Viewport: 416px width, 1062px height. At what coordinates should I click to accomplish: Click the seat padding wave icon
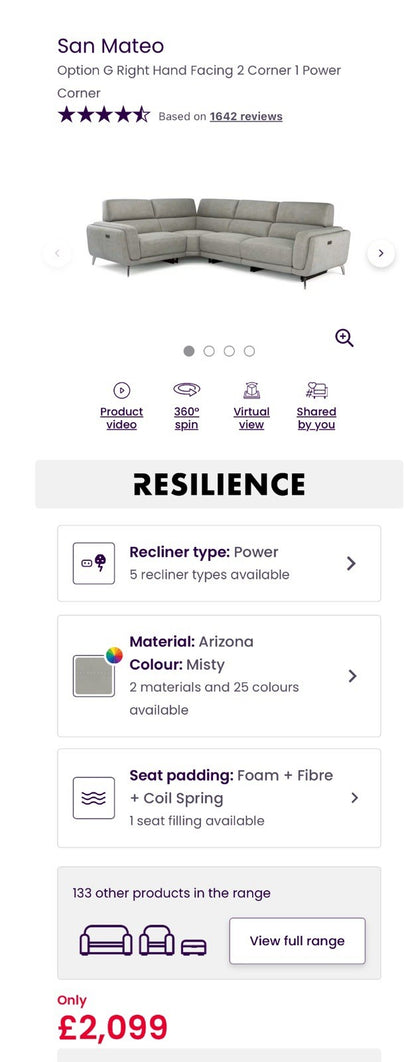point(93,798)
